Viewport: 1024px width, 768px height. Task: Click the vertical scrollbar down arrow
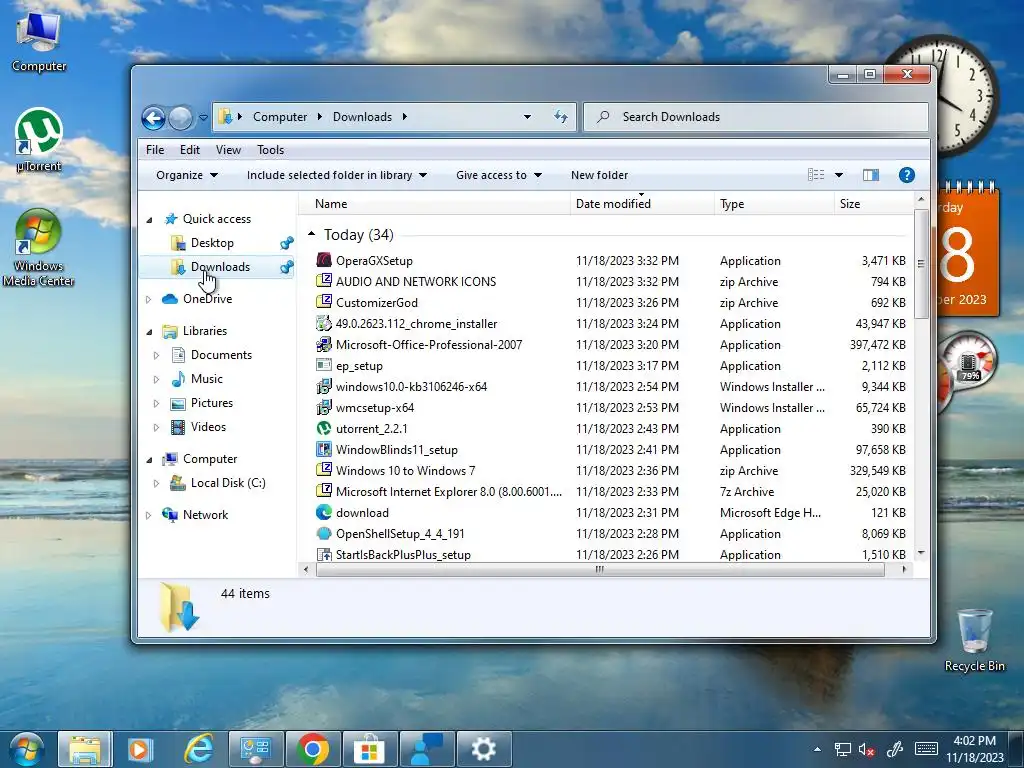pos(921,553)
